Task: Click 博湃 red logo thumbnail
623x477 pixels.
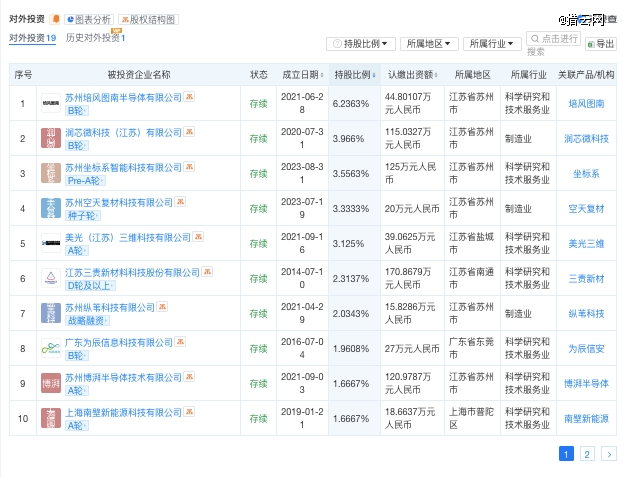Action: click(51, 383)
